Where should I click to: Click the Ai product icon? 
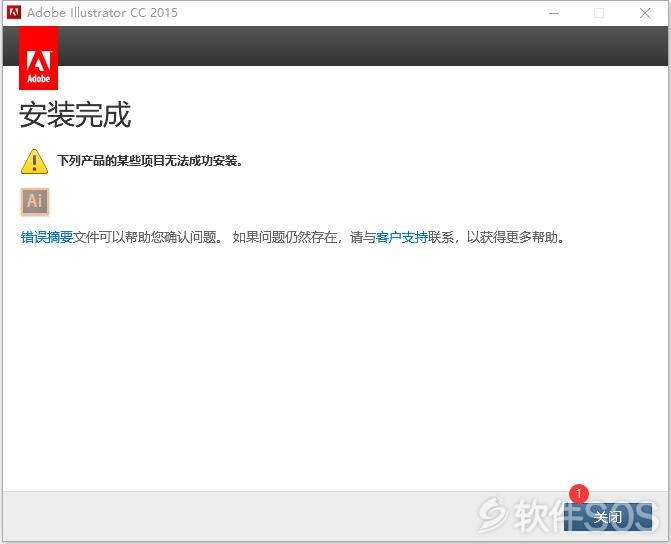pyautogui.click(x=35, y=201)
